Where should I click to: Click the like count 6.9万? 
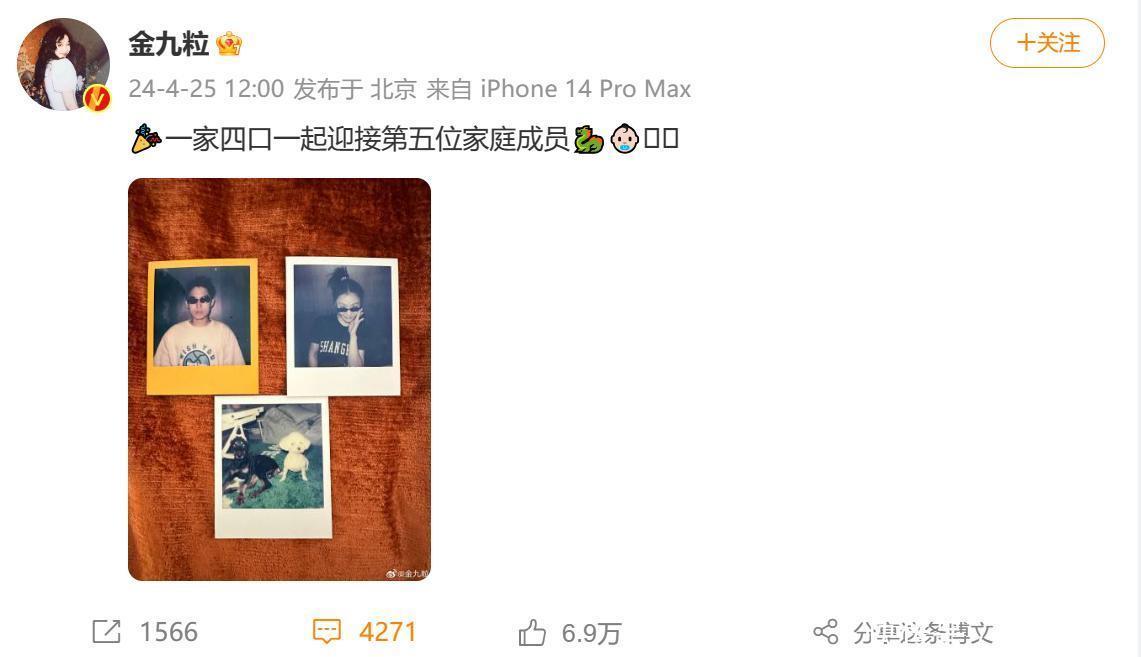592,633
